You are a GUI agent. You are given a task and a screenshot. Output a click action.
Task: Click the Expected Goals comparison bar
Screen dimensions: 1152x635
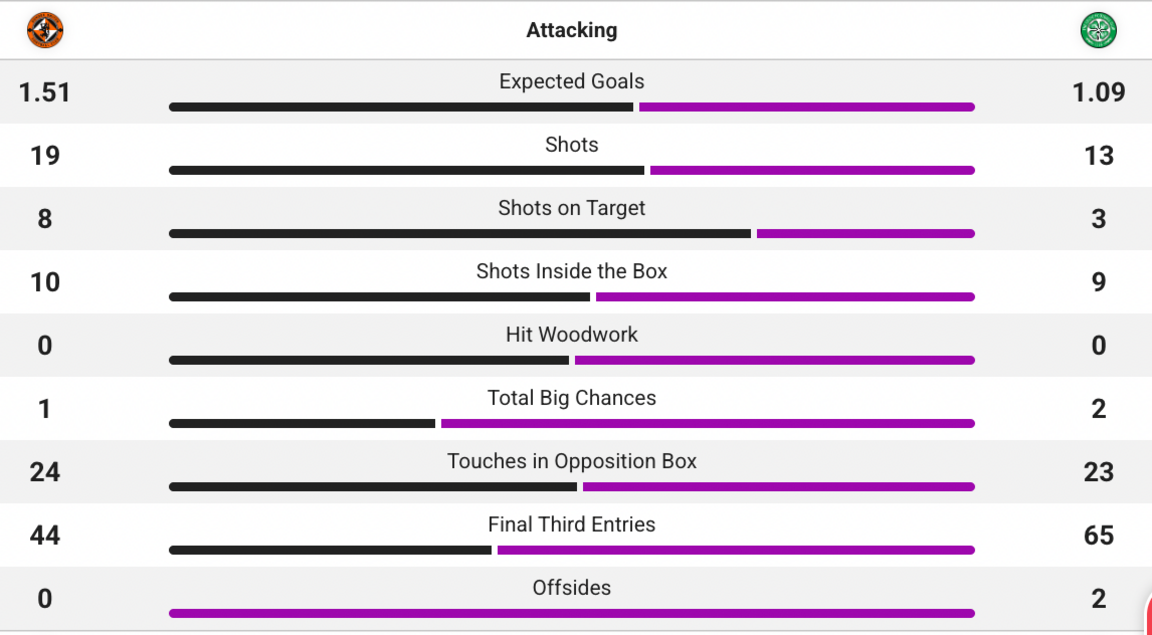(572, 105)
